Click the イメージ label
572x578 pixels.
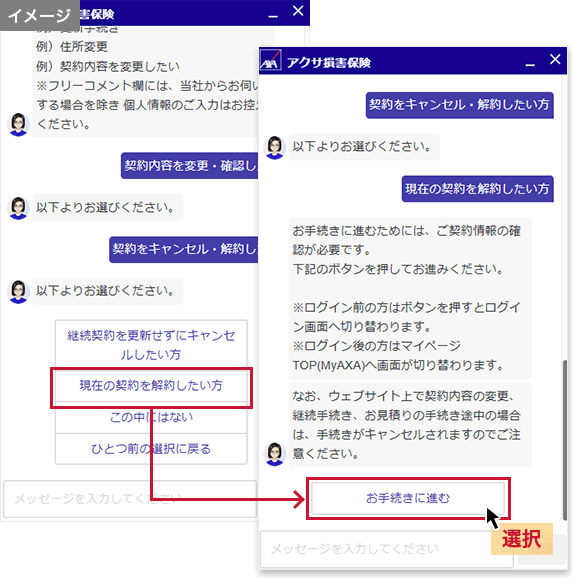[39, 15]
